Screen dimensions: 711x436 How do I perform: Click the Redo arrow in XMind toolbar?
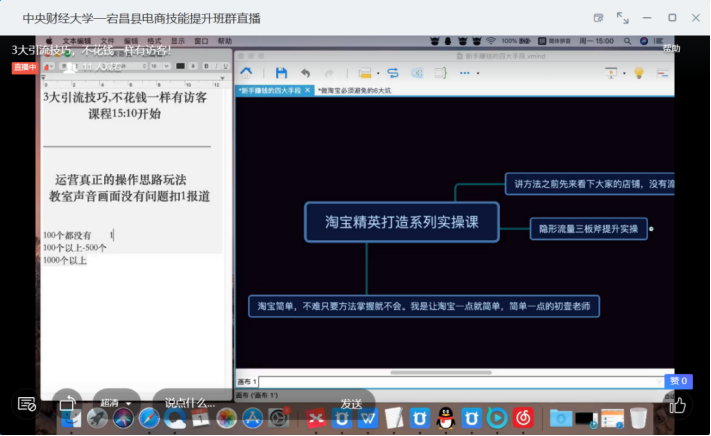[328, 73]
